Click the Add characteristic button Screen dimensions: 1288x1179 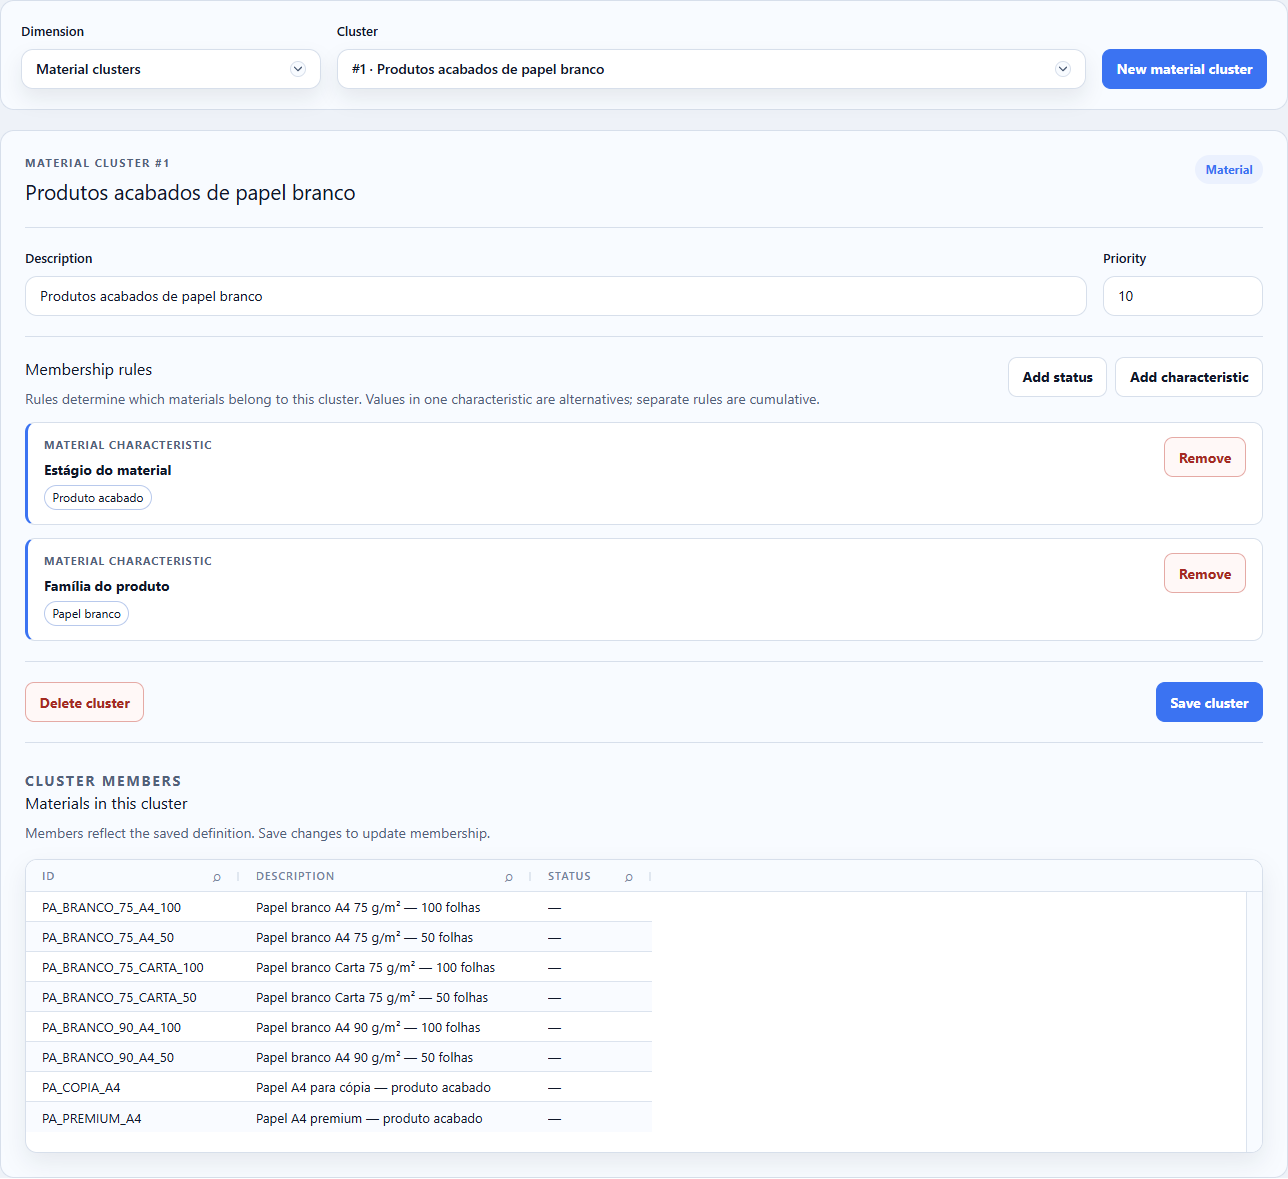pyautogui.click(x=1189, y=377)
